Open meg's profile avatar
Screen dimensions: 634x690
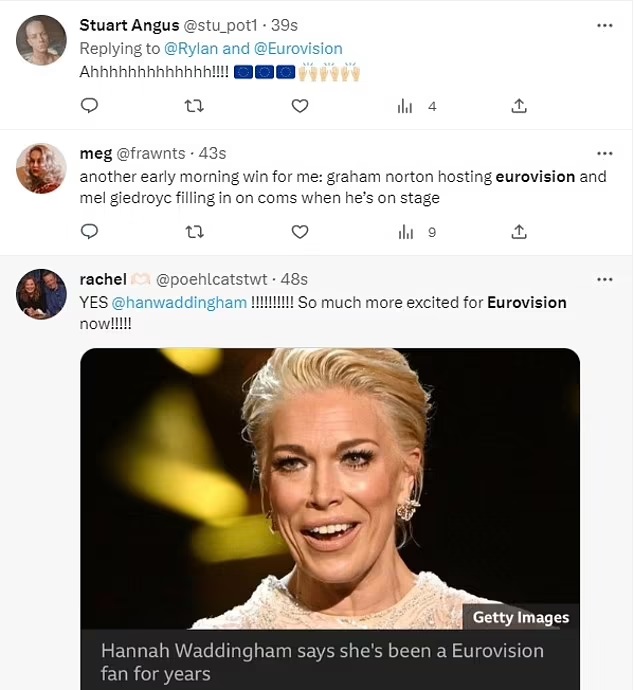[x=41, y=168]
